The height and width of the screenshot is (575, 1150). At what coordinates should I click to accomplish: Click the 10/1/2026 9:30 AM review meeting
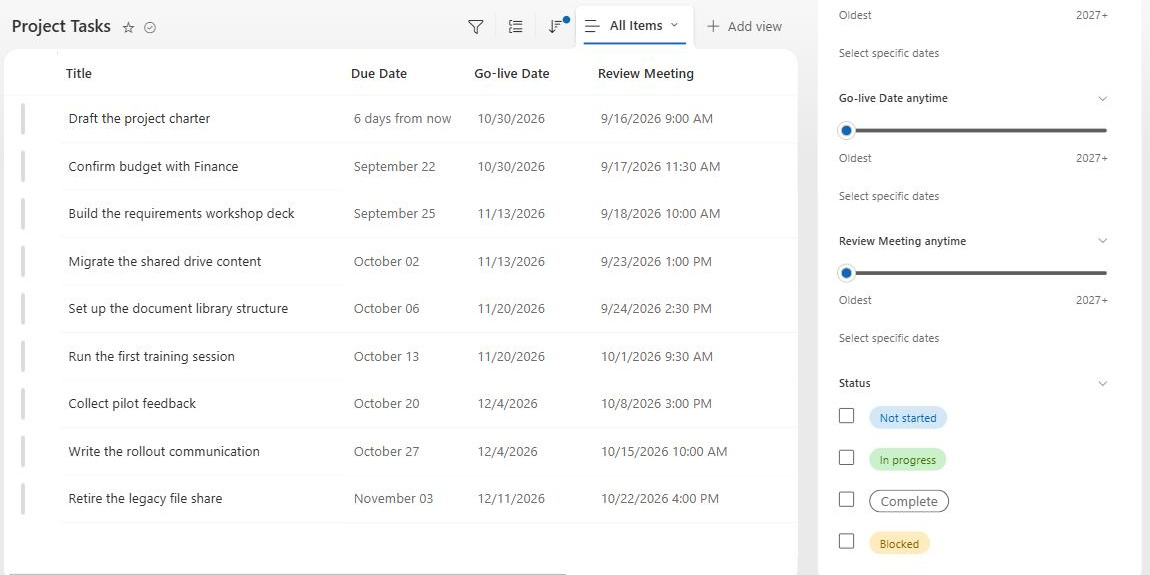[x=656, y=356]
